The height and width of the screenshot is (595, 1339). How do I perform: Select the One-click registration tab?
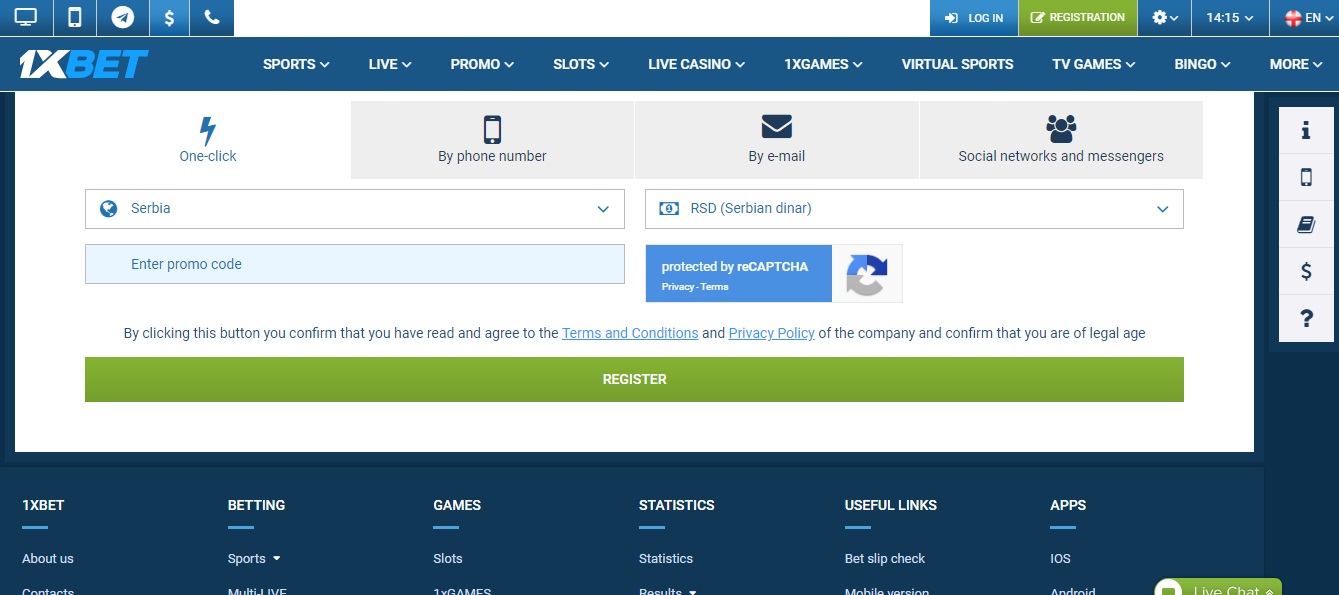click(x=208, y=140)
